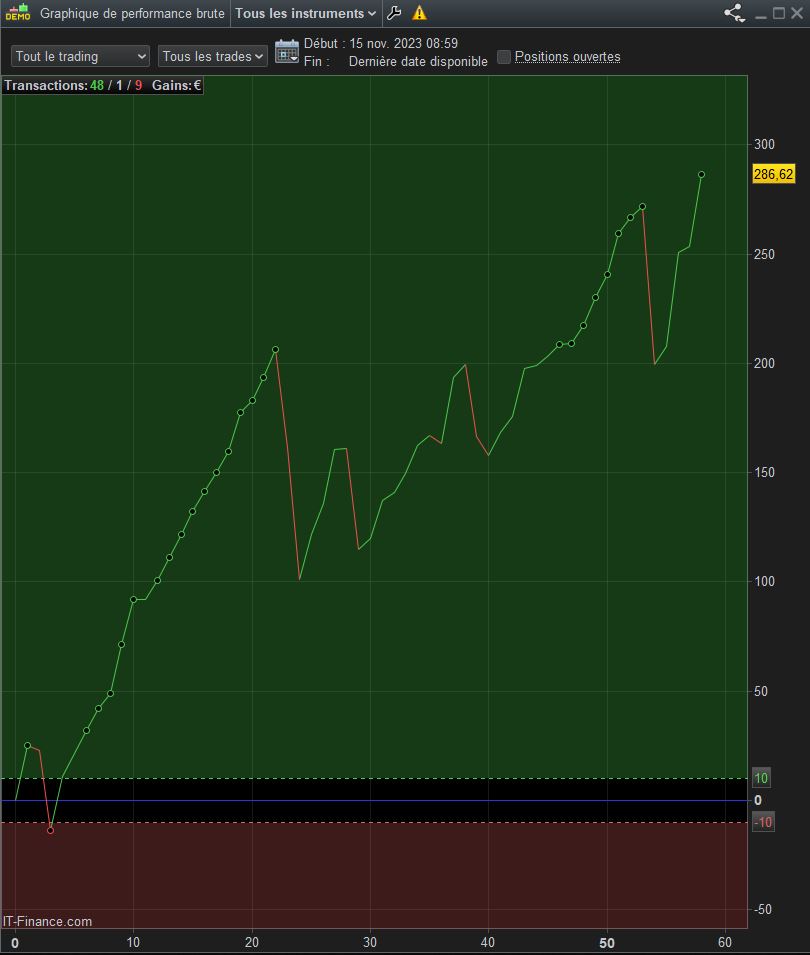Click the DEMO logo icon
Viewport: 810px width, 955px height.
click(18, 12)
